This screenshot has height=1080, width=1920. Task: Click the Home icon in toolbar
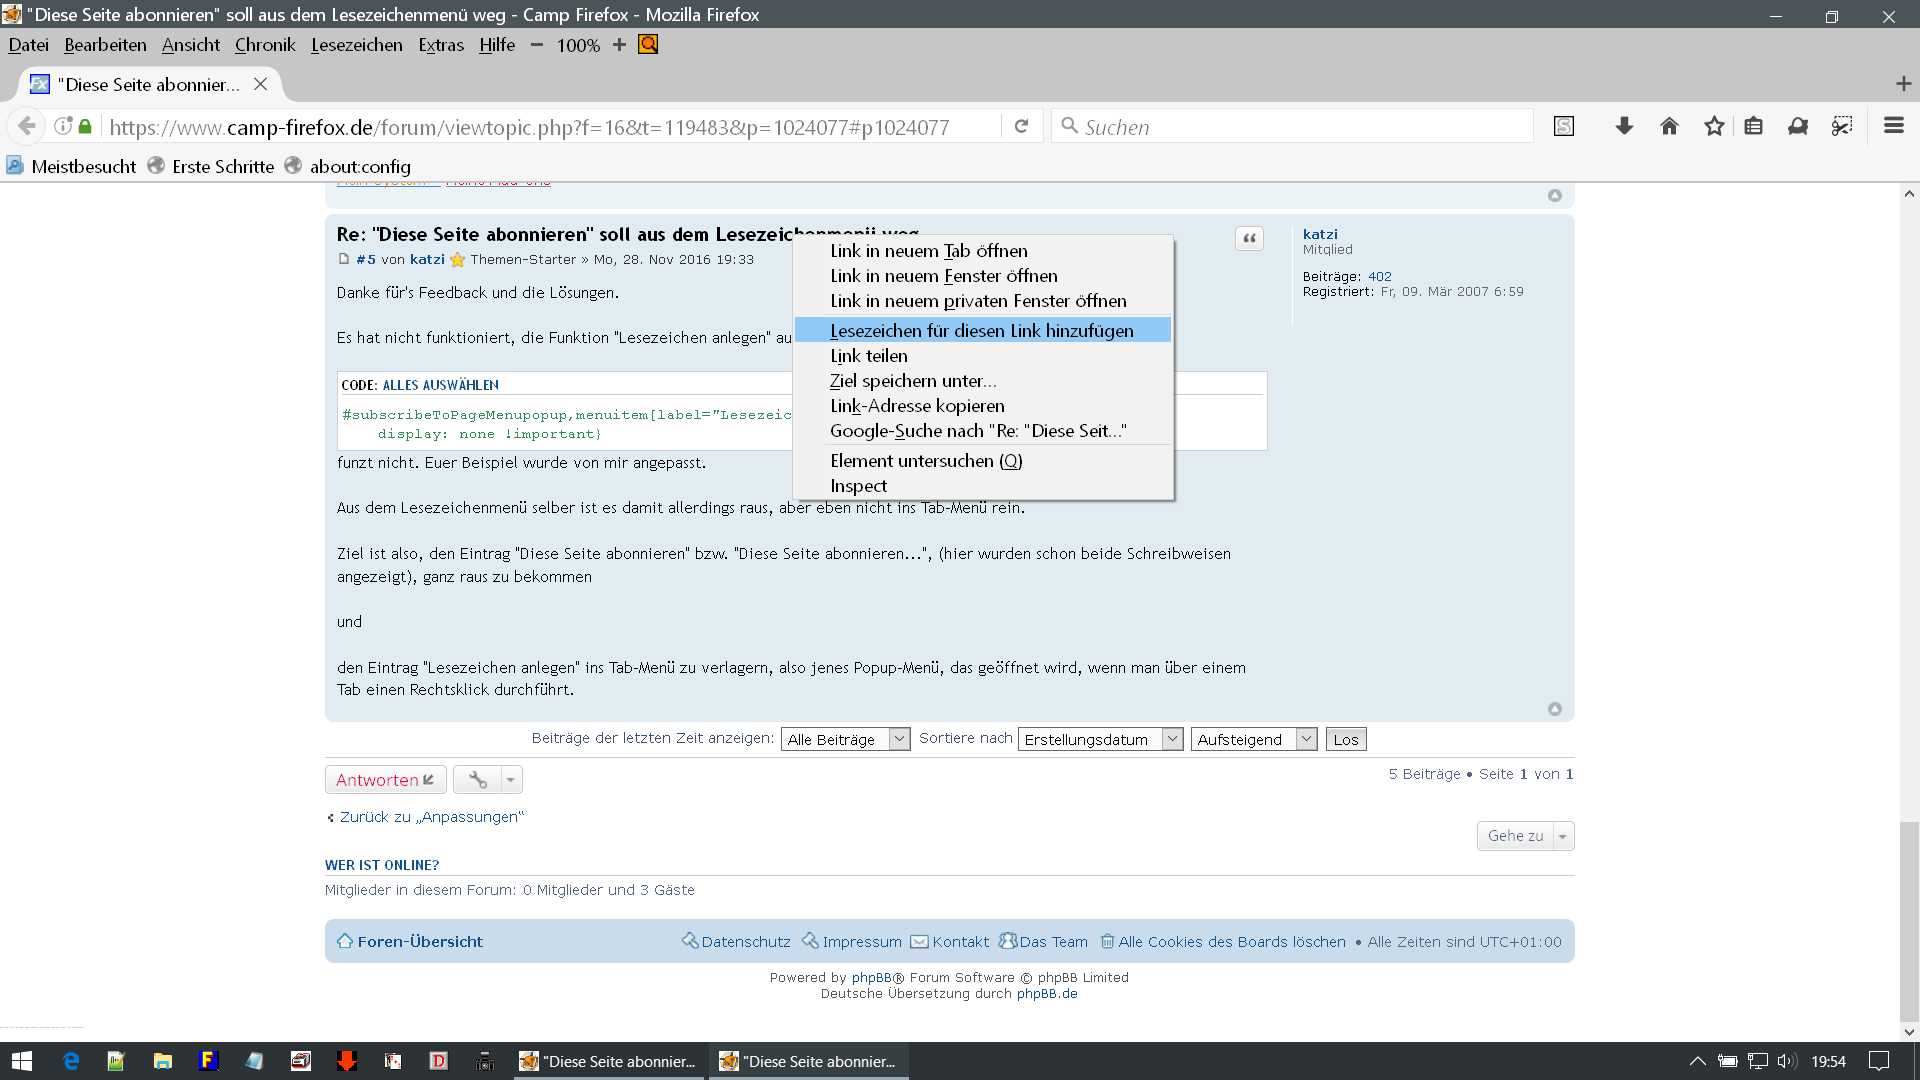(1669, 126)
